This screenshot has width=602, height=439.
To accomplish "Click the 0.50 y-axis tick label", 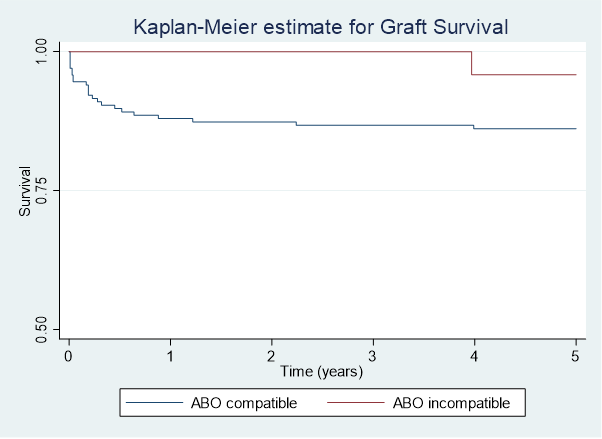I will (x=42, y=330).
